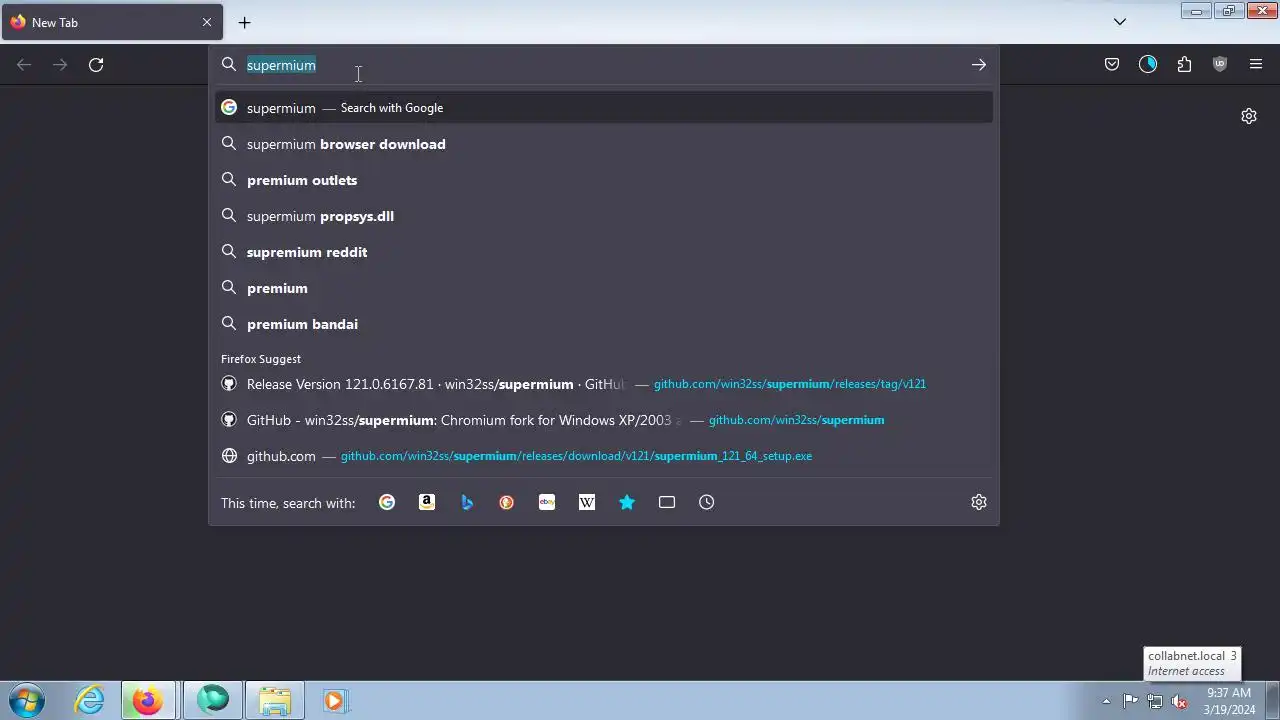Open the list all tabs dropdown
Viewport: 1280px width, 720px height.
pos(1120,22)
